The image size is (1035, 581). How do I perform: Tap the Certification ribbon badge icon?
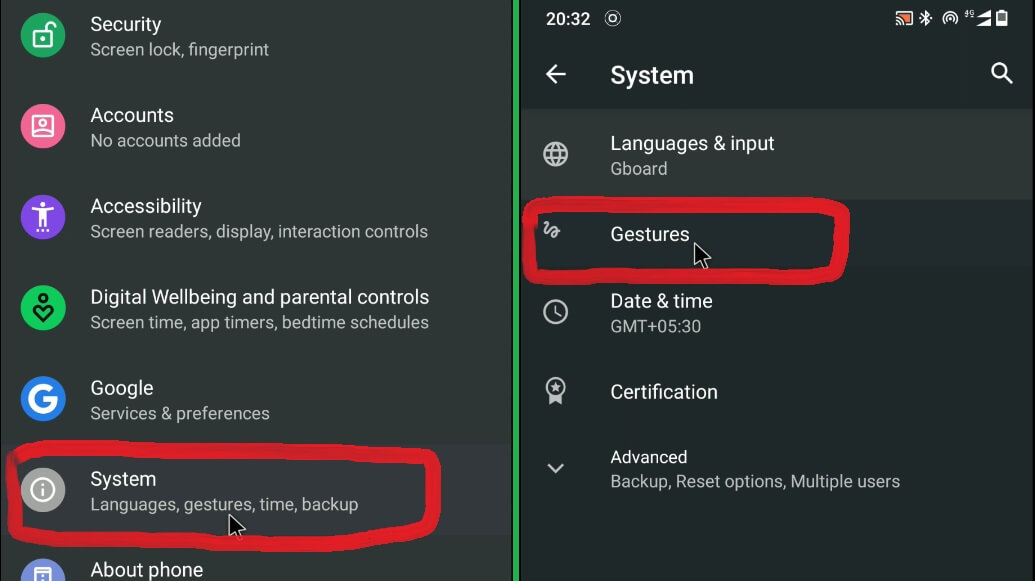tap(557, 391)
